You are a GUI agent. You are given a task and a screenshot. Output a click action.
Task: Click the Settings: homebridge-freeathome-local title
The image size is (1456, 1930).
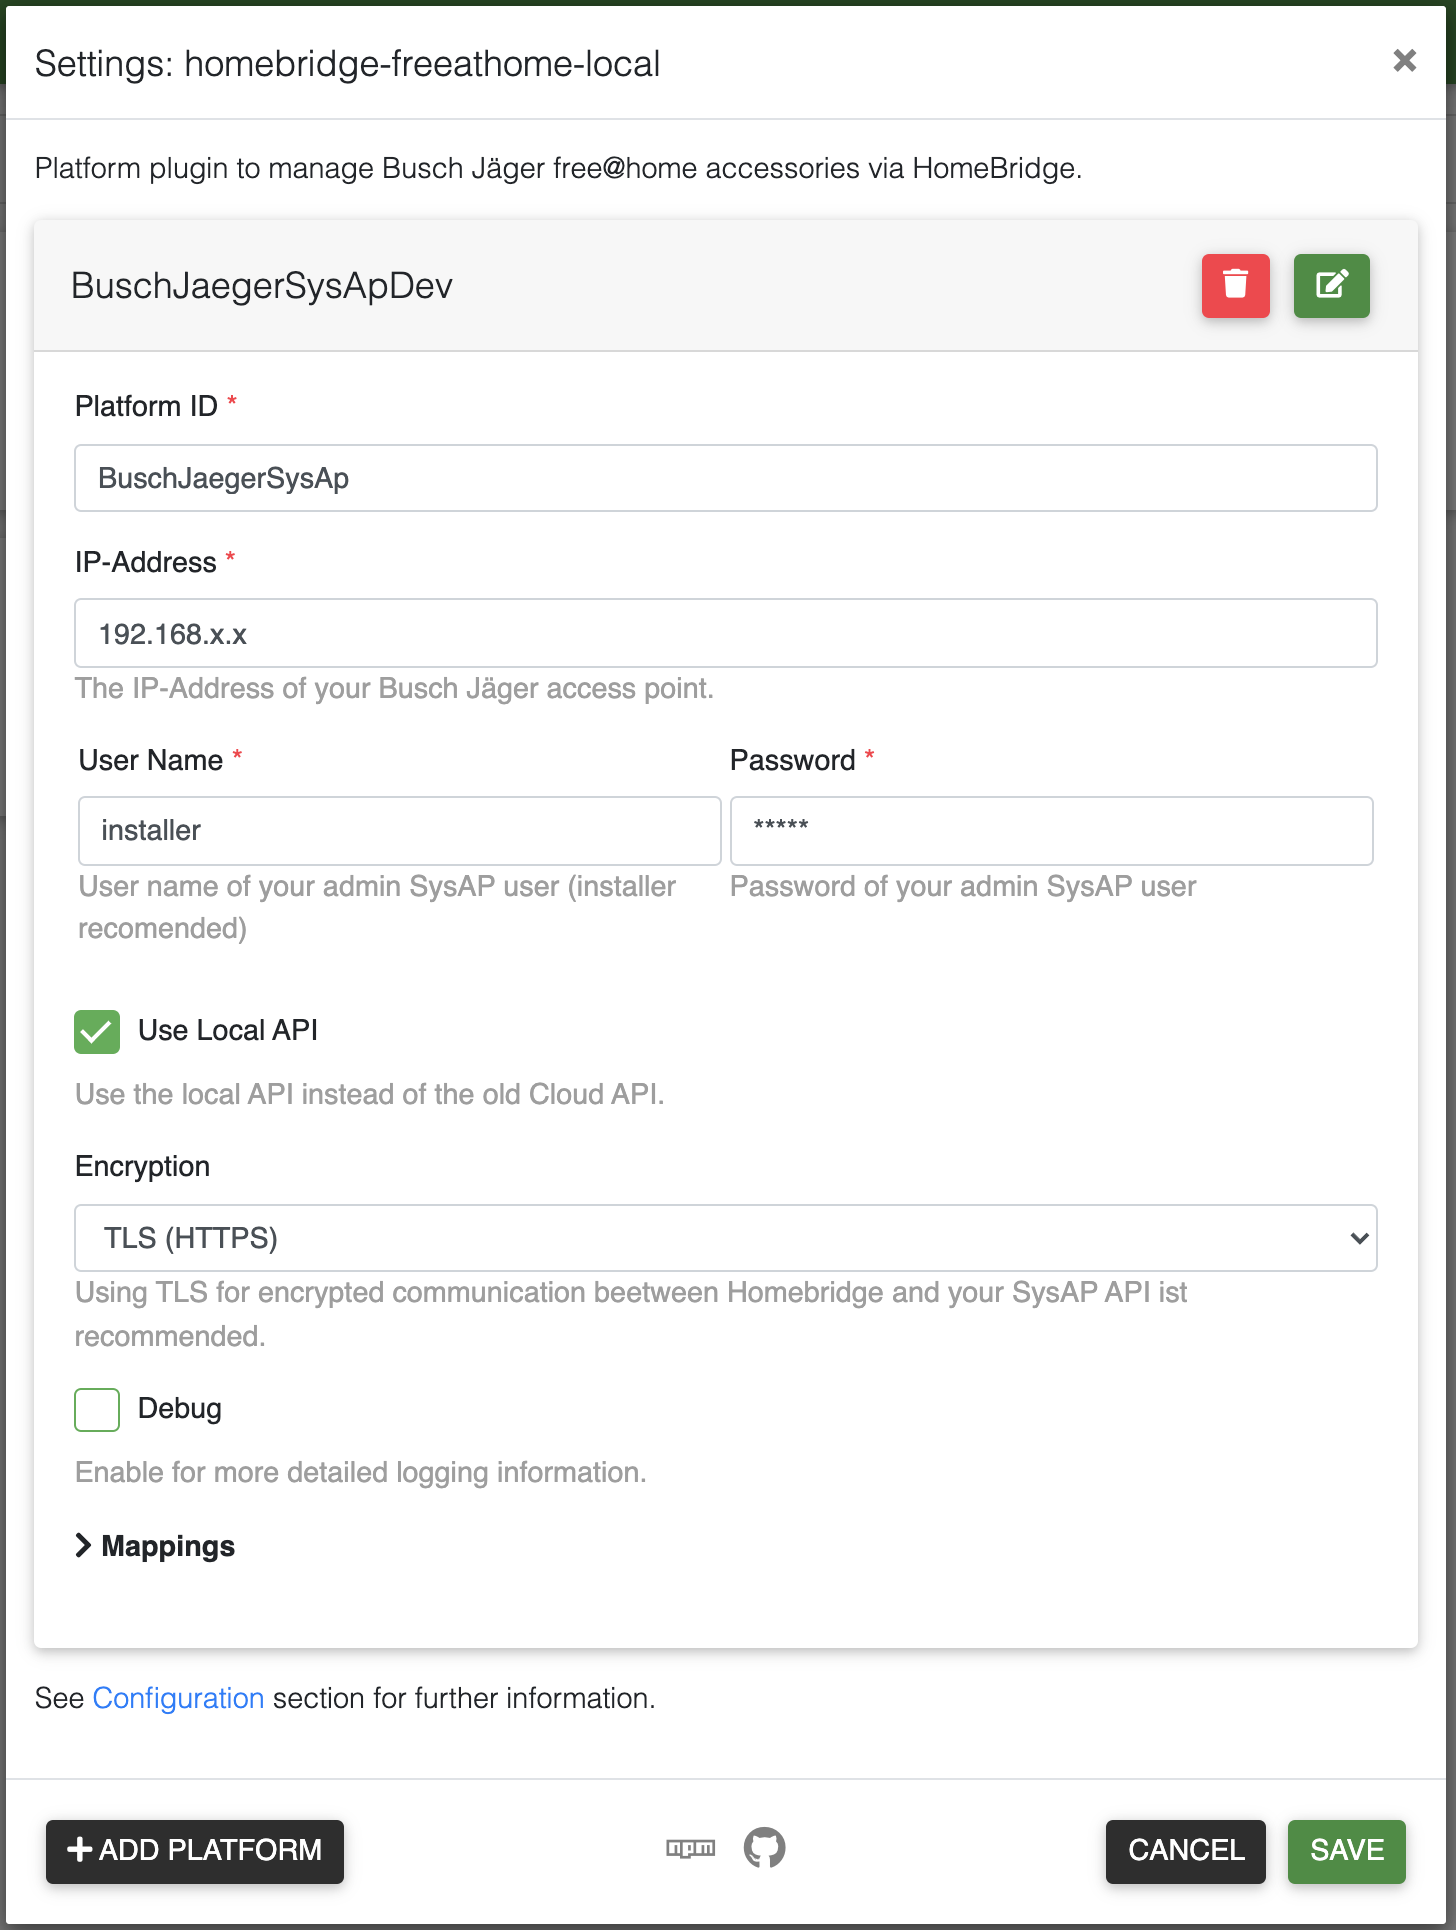(348, 64)
